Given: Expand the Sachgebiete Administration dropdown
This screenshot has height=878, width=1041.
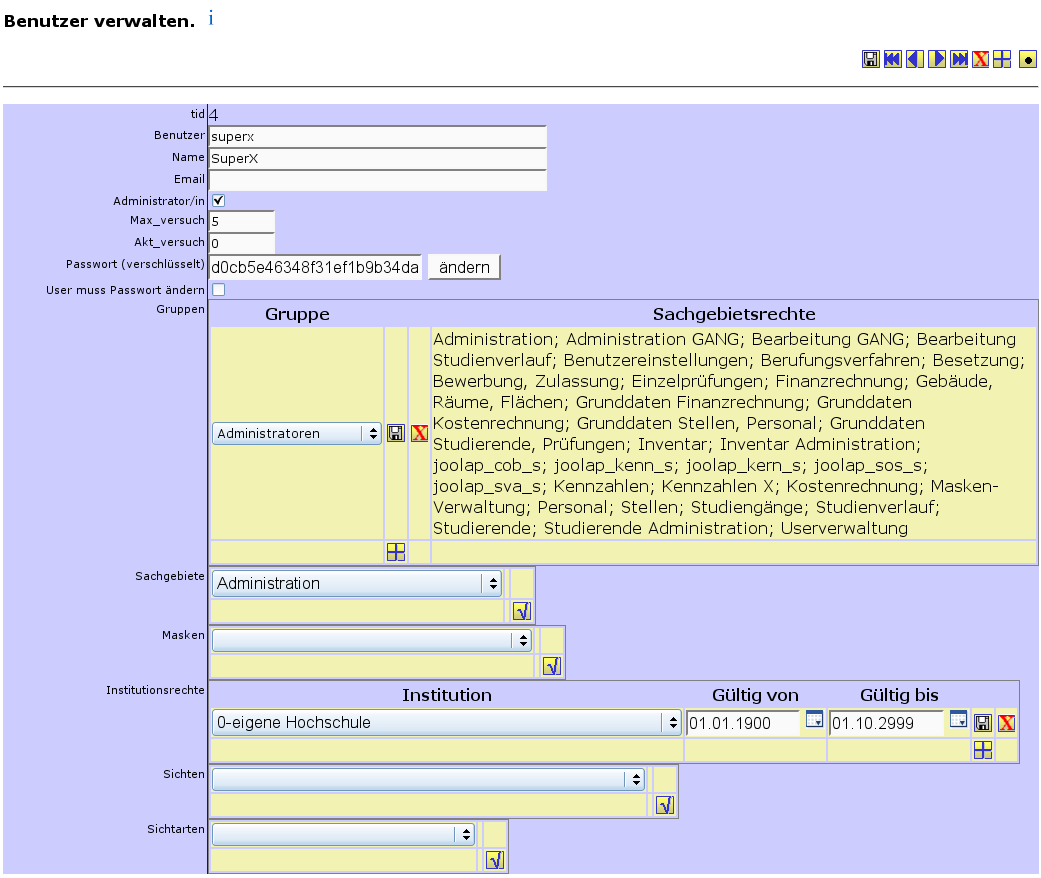Looking at the screenshot, I should point(357,583).
